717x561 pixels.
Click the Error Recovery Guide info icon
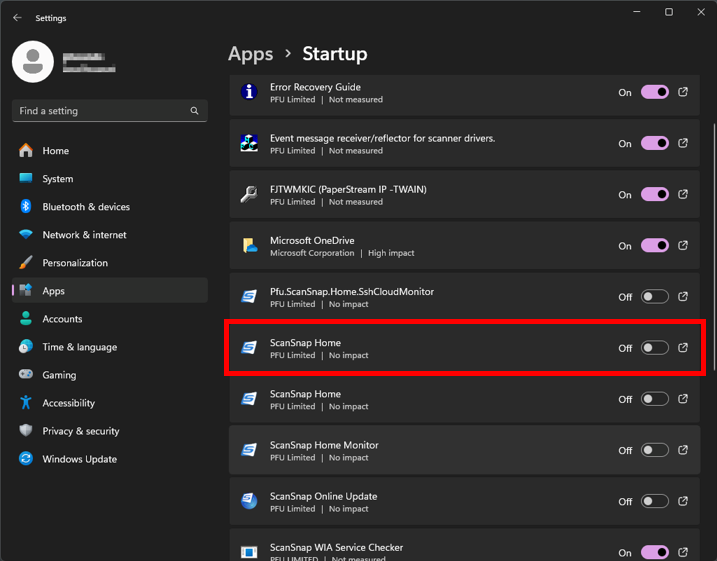click(249, 92)
